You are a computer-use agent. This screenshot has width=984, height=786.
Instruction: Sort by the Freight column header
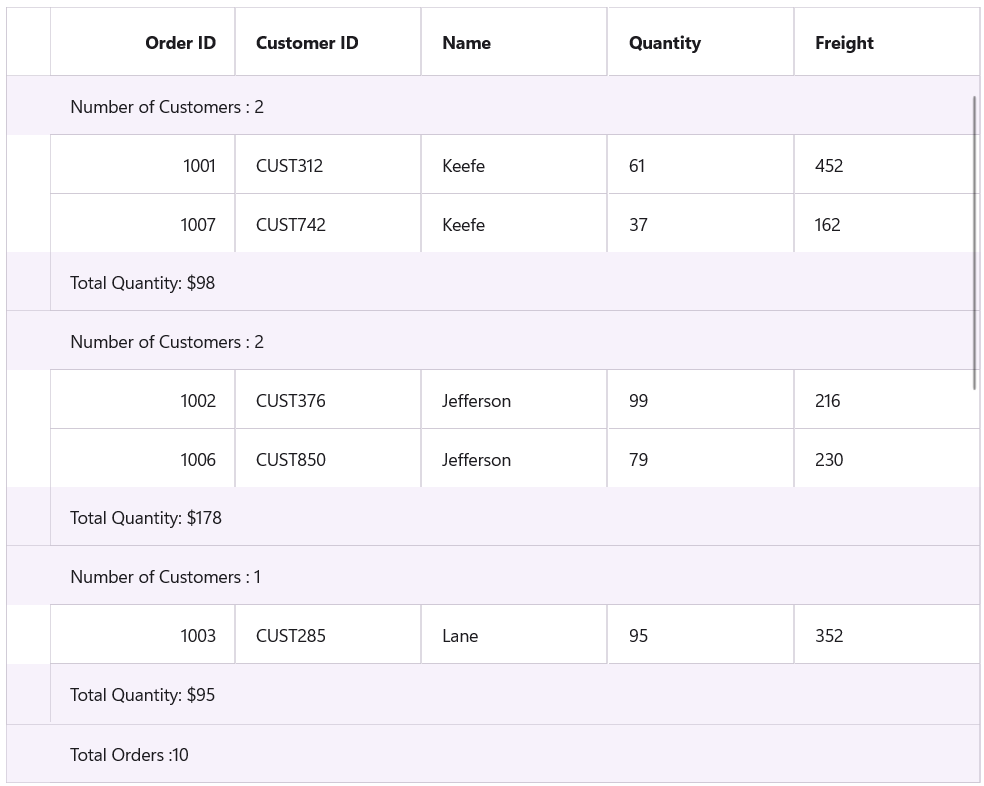click(x=843, y=43)
